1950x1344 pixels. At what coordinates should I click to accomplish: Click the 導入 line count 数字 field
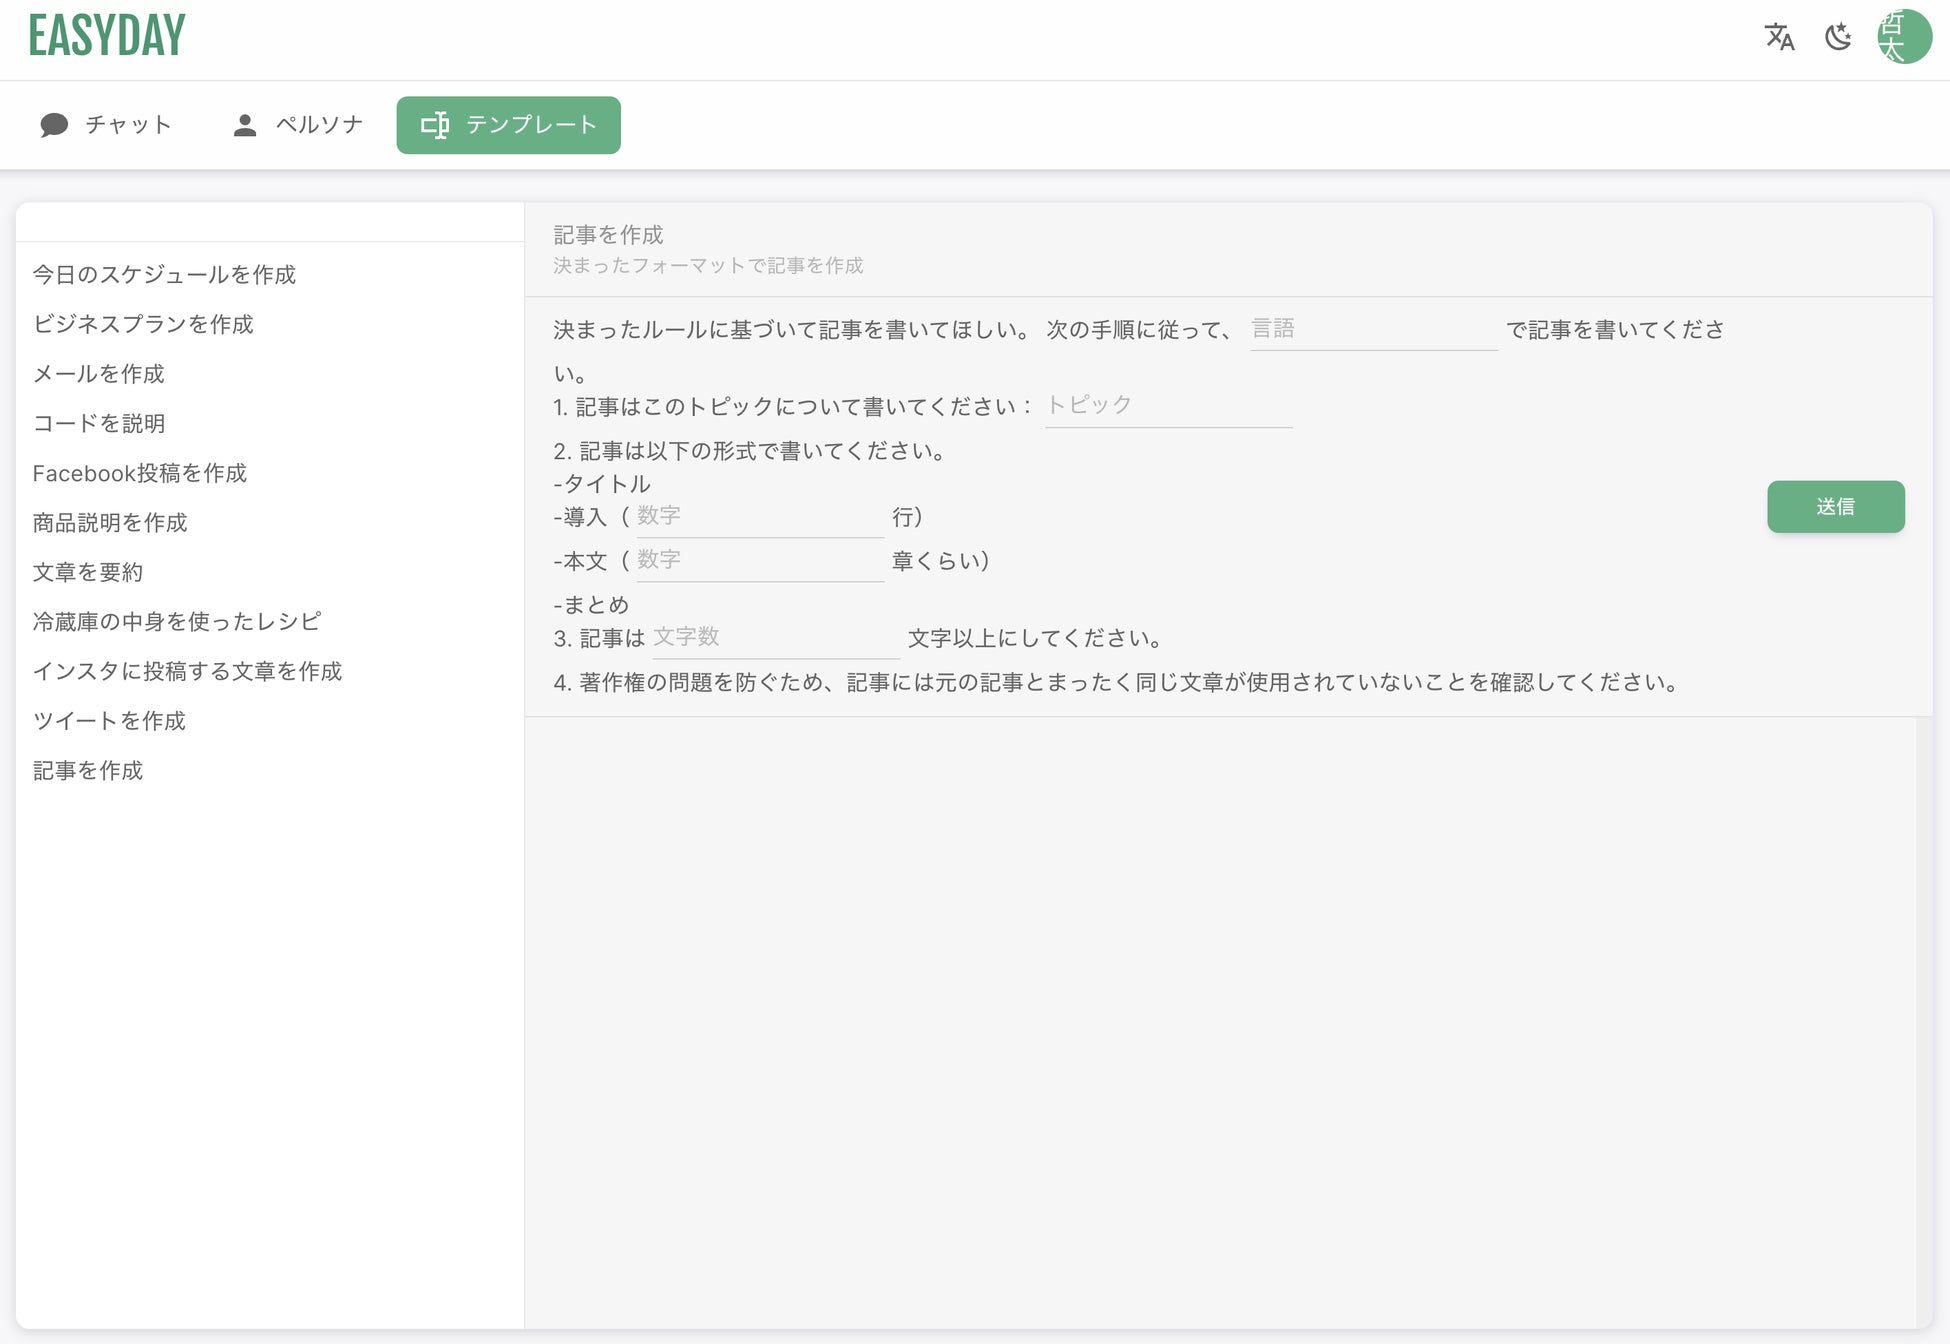coord(759,516)
